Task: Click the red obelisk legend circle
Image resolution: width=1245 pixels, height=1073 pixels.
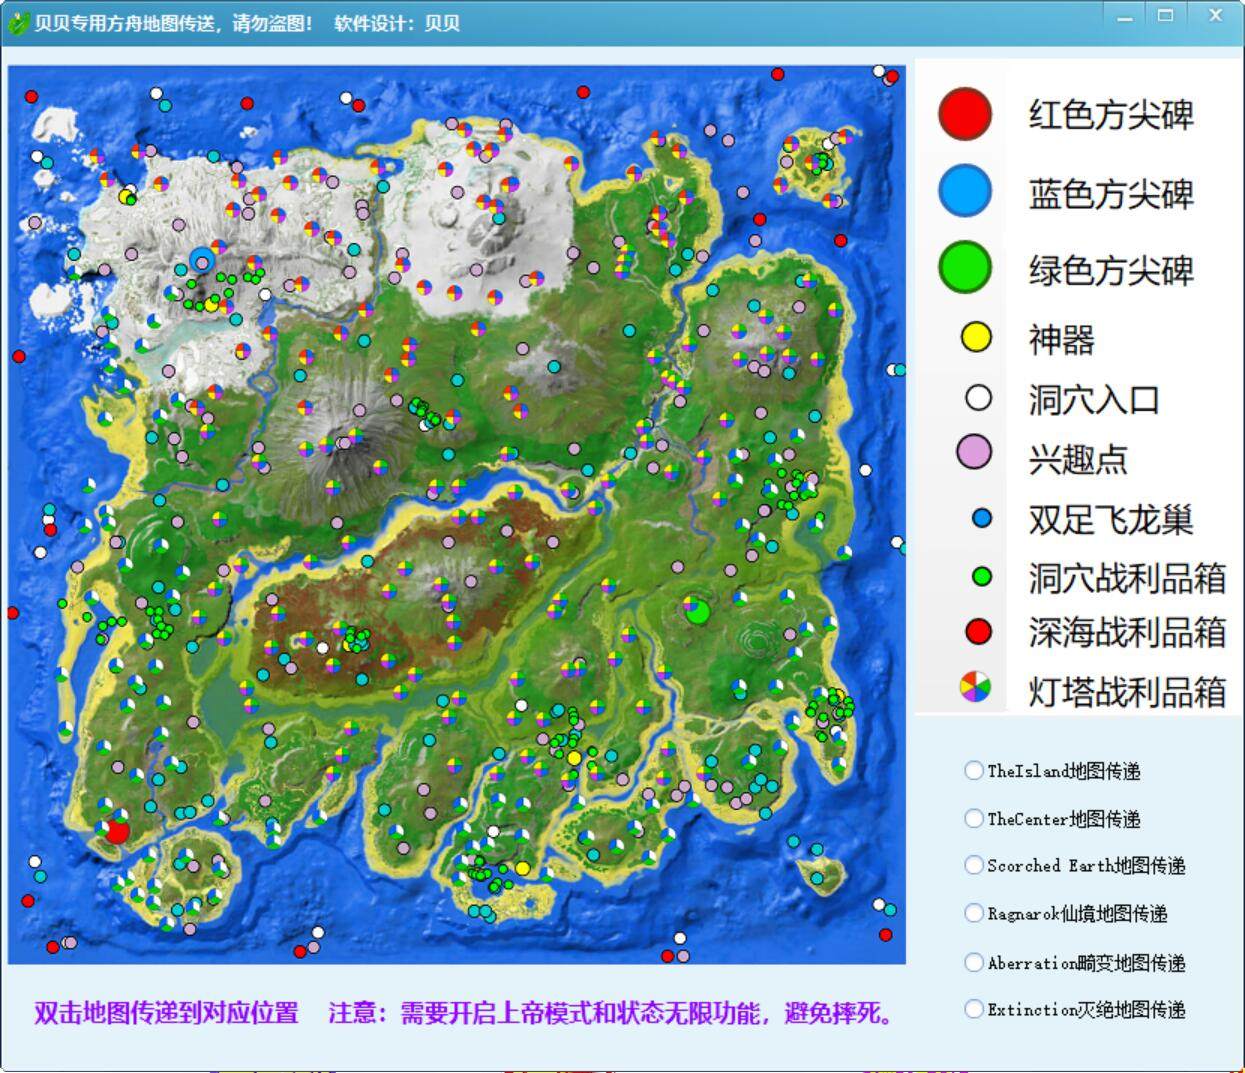Action: 965,114
